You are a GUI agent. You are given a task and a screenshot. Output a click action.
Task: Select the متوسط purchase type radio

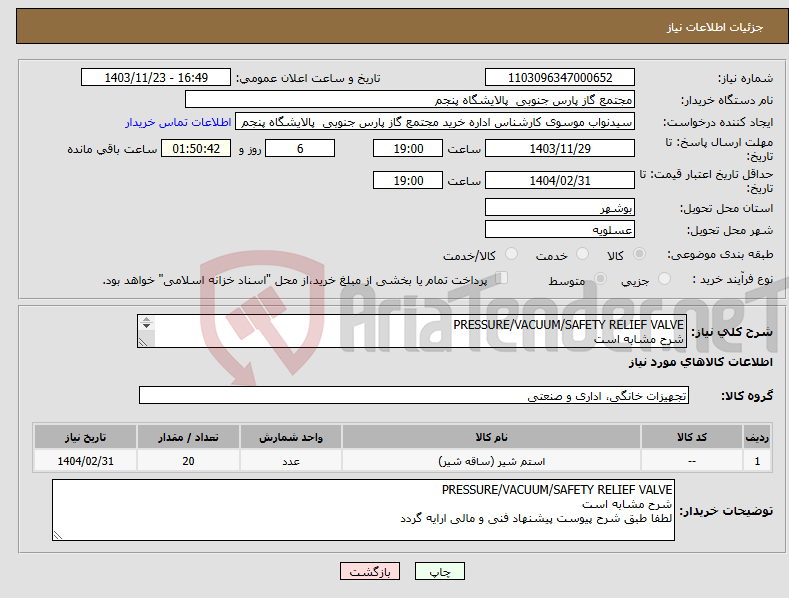click(600, 278)
